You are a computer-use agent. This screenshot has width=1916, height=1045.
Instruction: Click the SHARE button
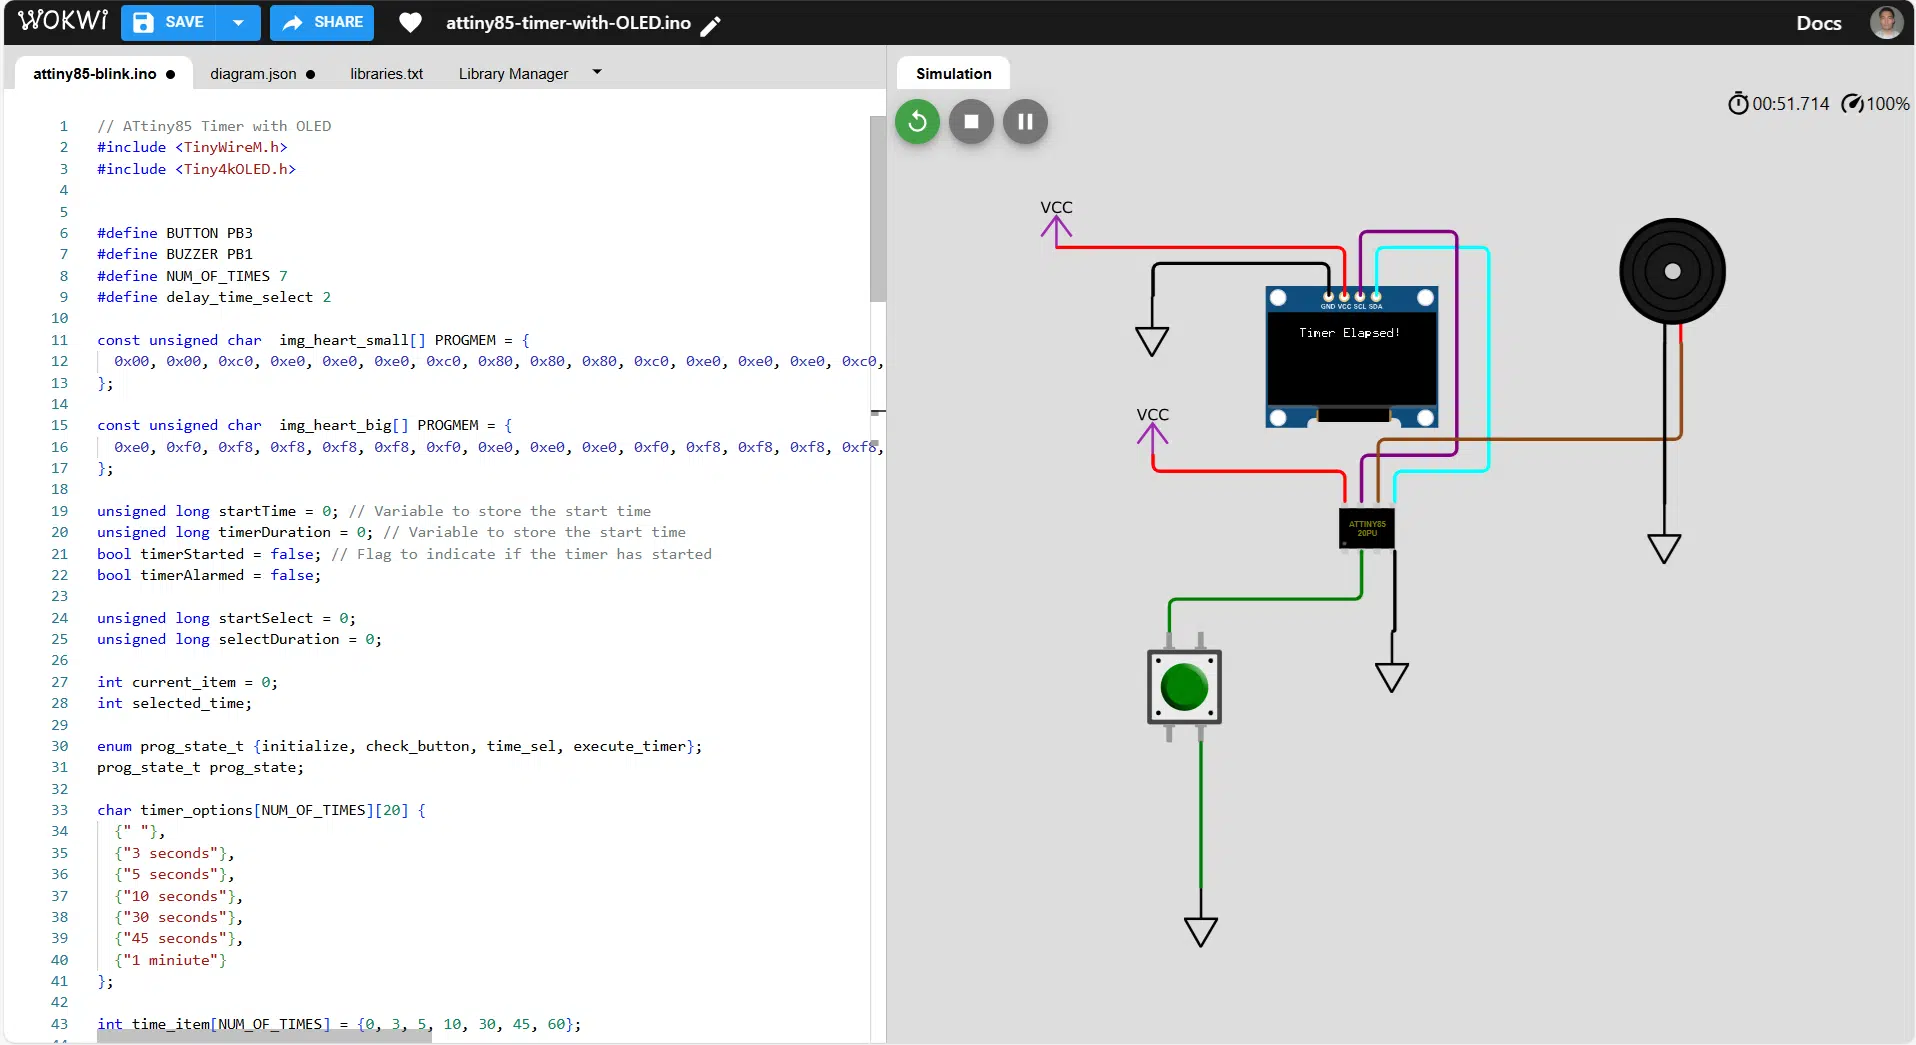click(322, 22)
